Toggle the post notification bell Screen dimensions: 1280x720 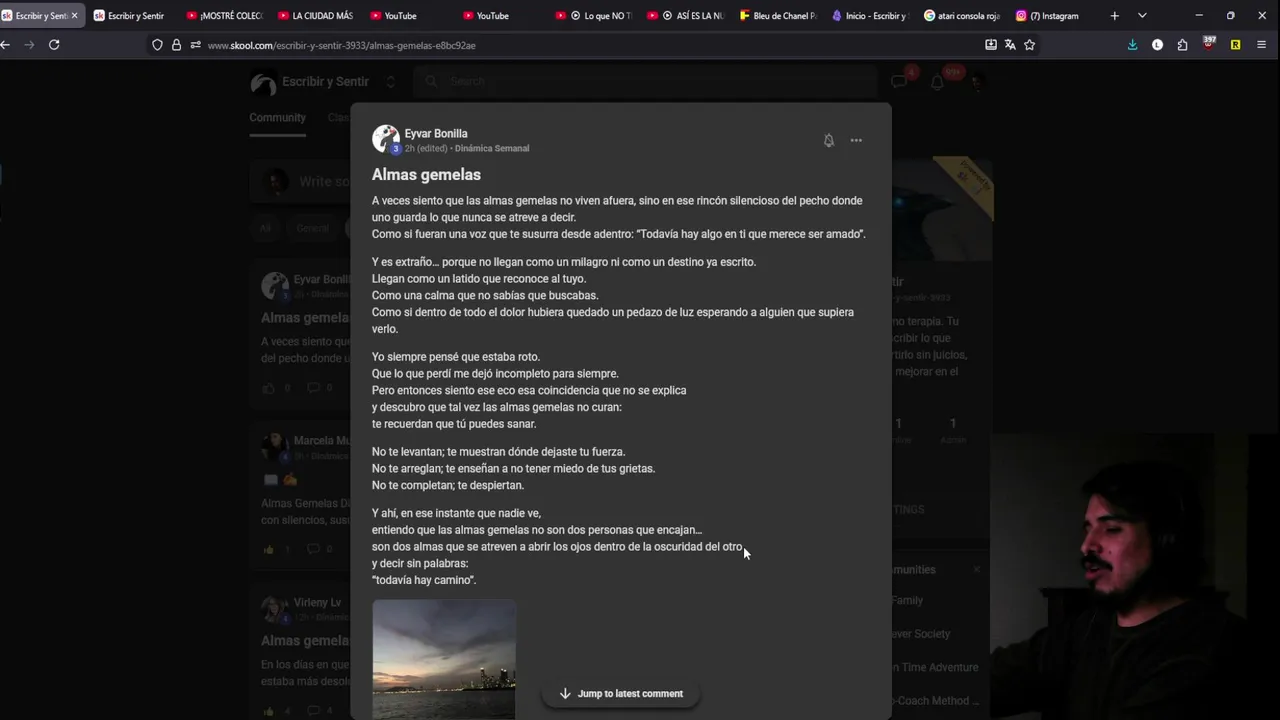[x=828, y=141]
